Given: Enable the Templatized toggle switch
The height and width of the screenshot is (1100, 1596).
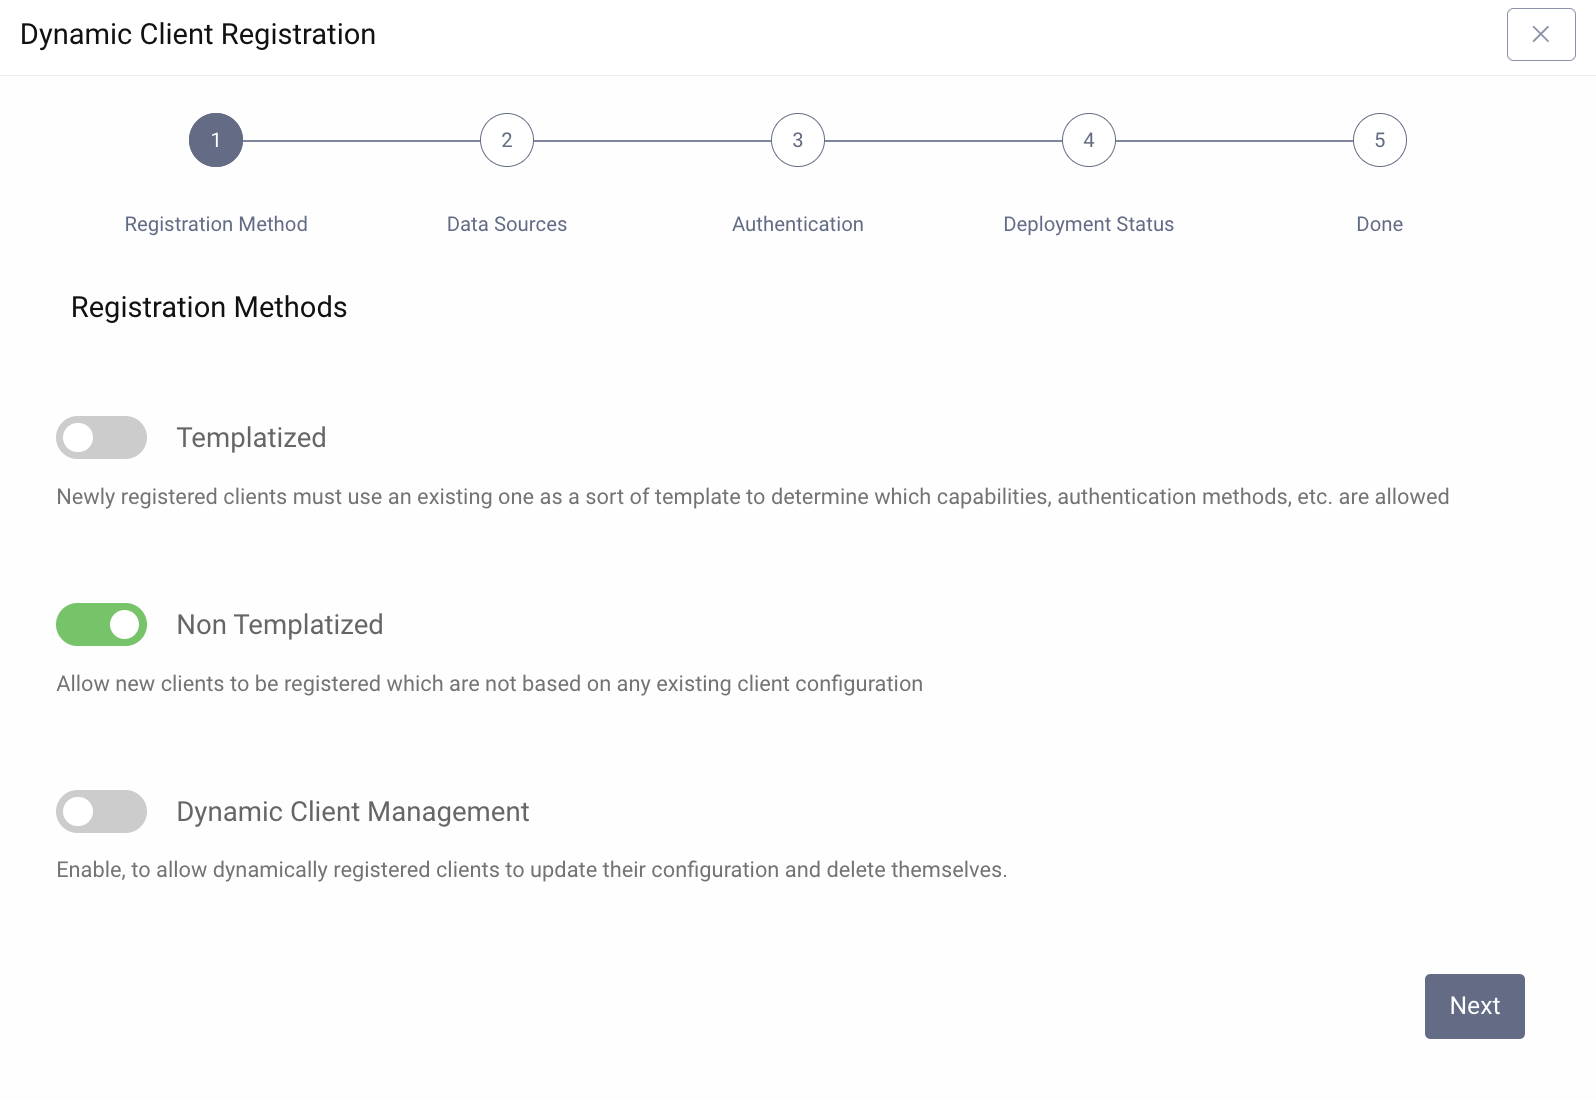Looking at the screenshot, I should pos(101,438).
